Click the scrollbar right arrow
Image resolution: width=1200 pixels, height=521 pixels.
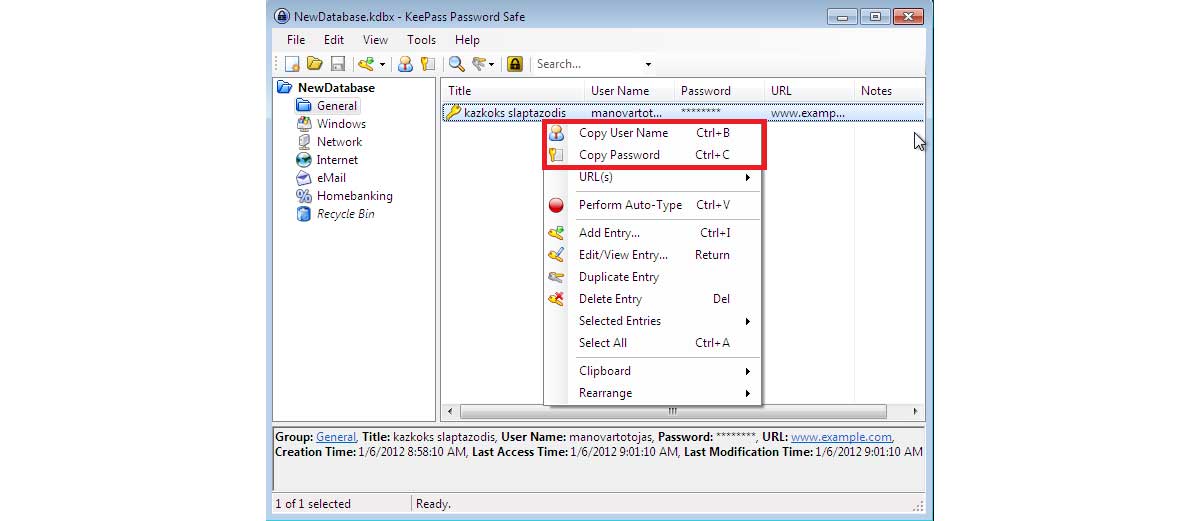click(x=914, y=411)
